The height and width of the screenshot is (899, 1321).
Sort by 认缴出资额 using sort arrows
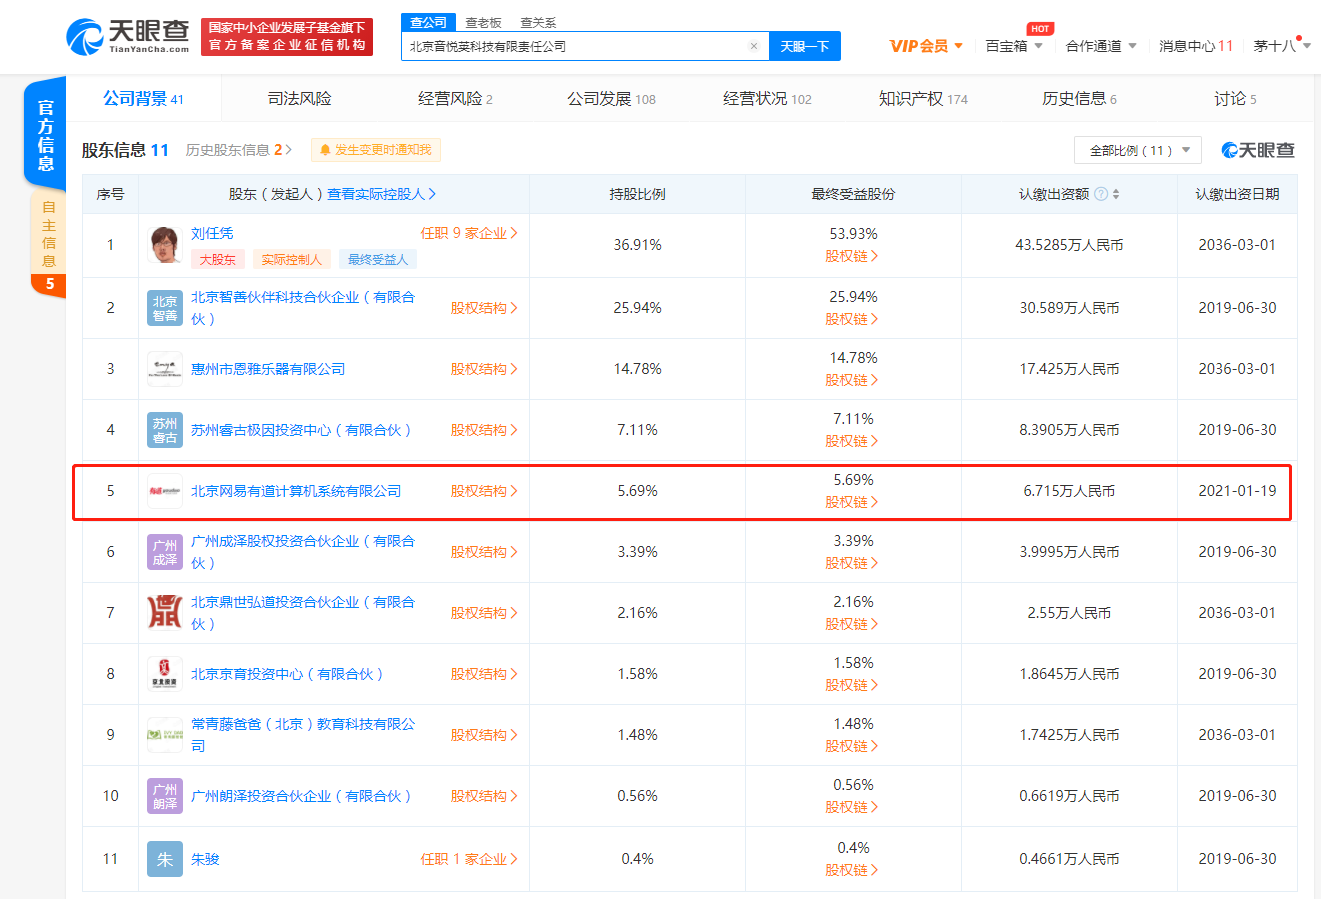click(x=1116, y=194)
